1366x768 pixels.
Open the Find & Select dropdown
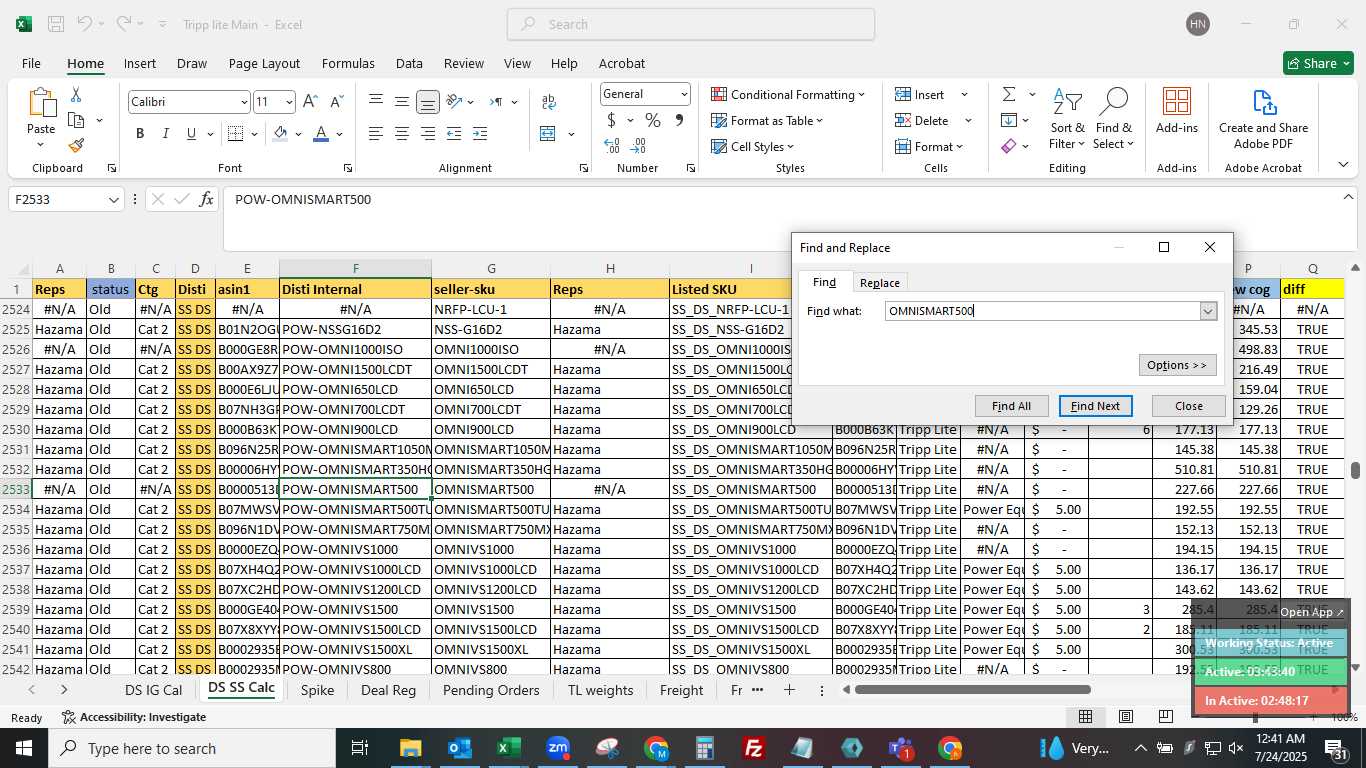[x=1113, y=120]
